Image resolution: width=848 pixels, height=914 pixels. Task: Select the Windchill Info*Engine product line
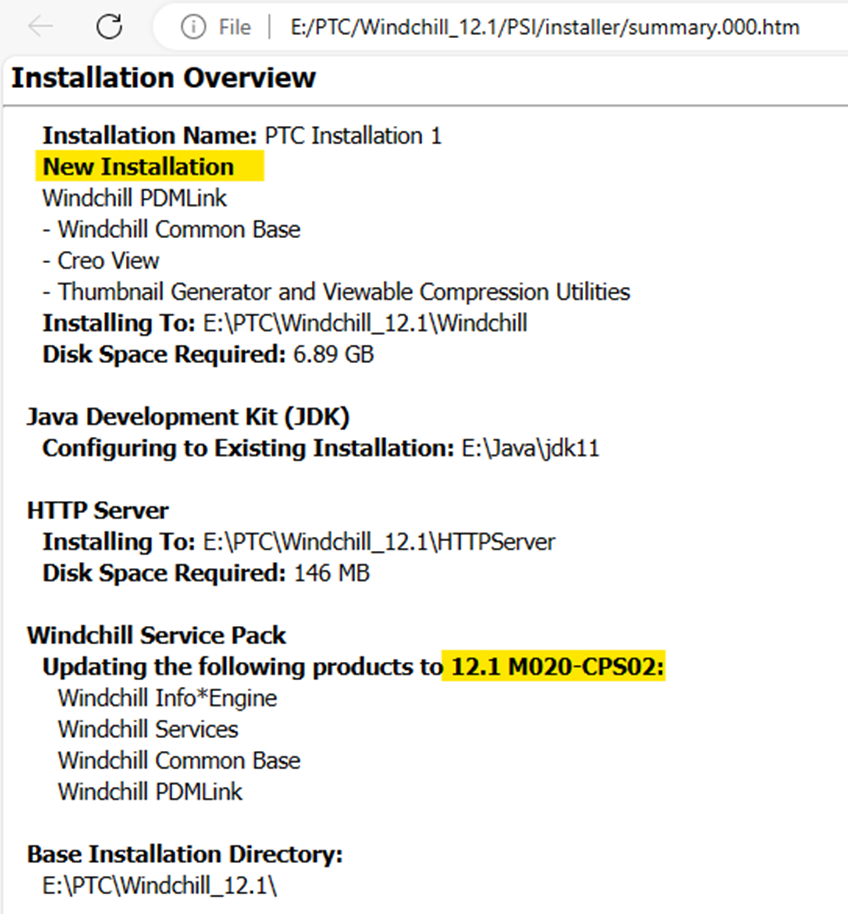point(167,698)
